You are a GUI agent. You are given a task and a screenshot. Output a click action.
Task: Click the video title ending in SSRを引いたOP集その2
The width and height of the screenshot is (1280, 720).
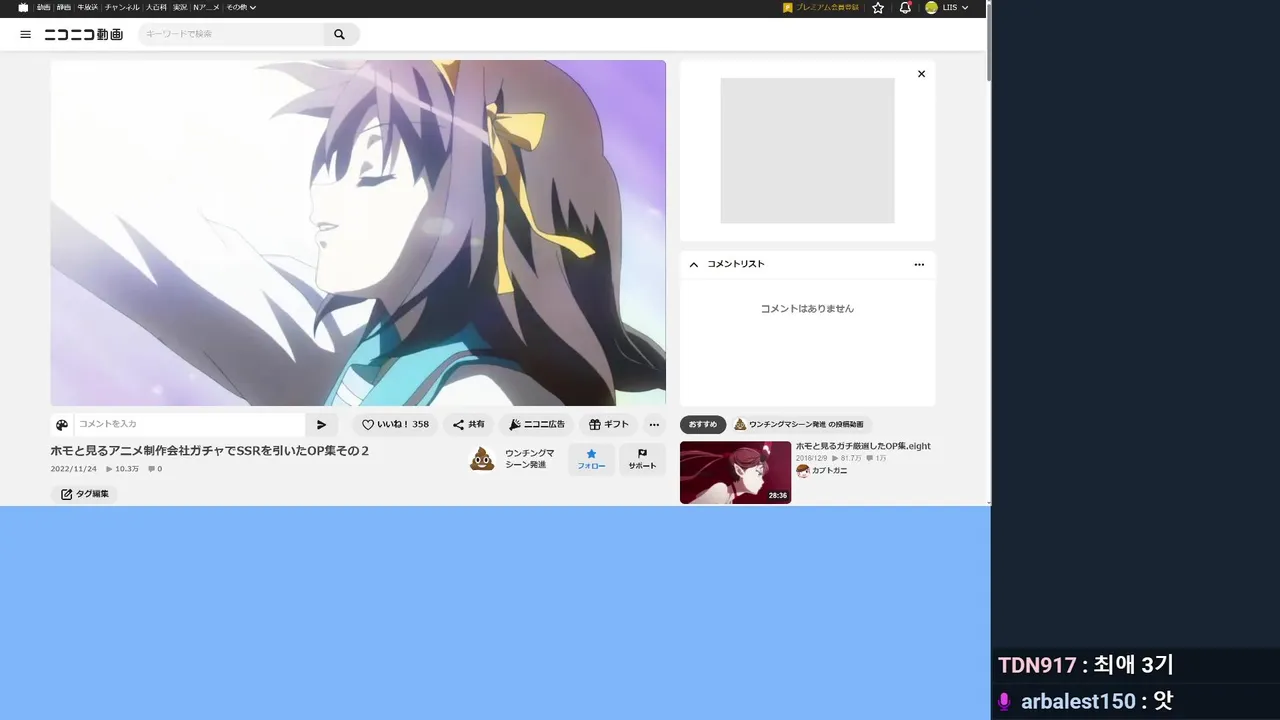click(x=210, y=451)
